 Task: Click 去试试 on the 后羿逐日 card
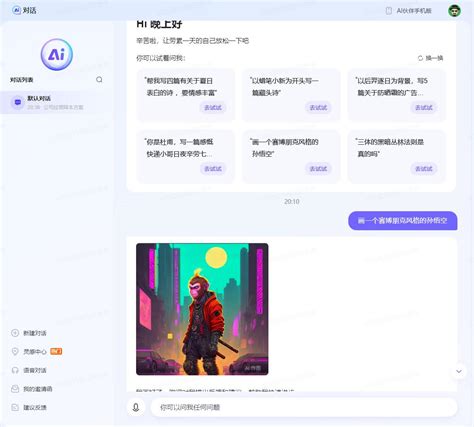click(x=424, y=108)
